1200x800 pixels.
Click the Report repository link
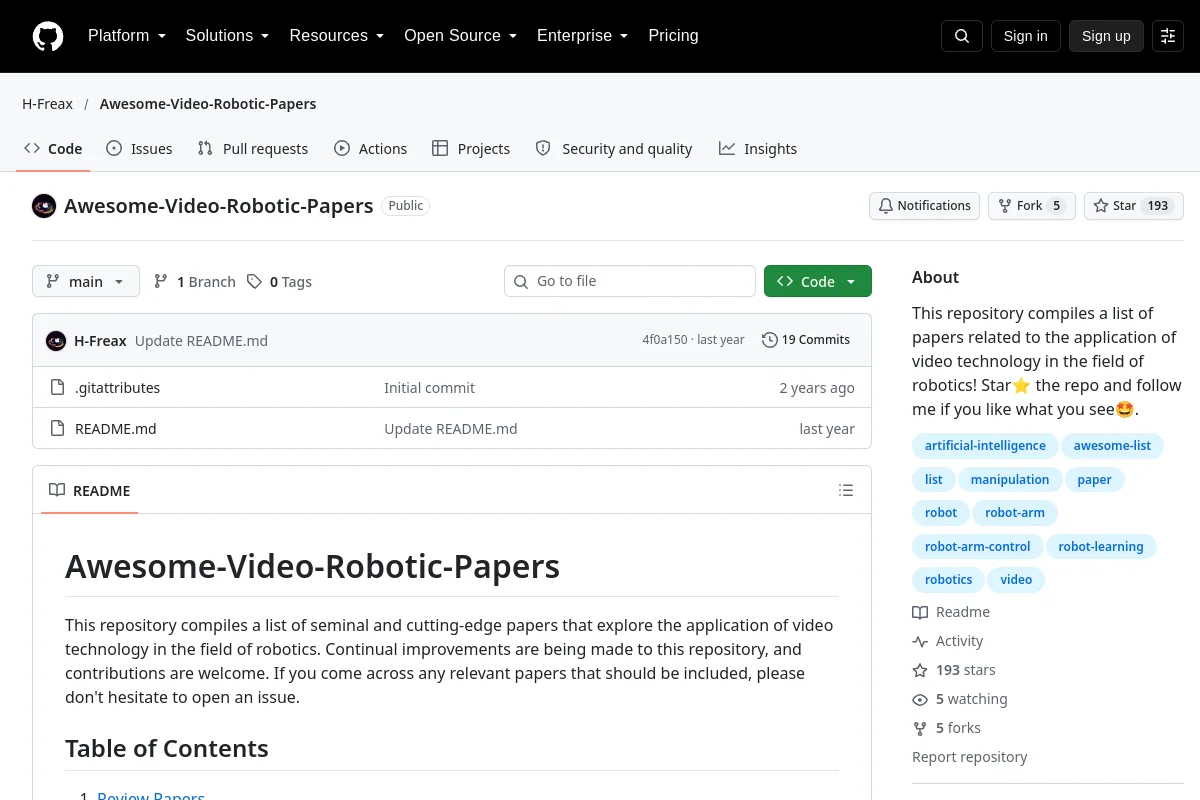pos(969,757)
